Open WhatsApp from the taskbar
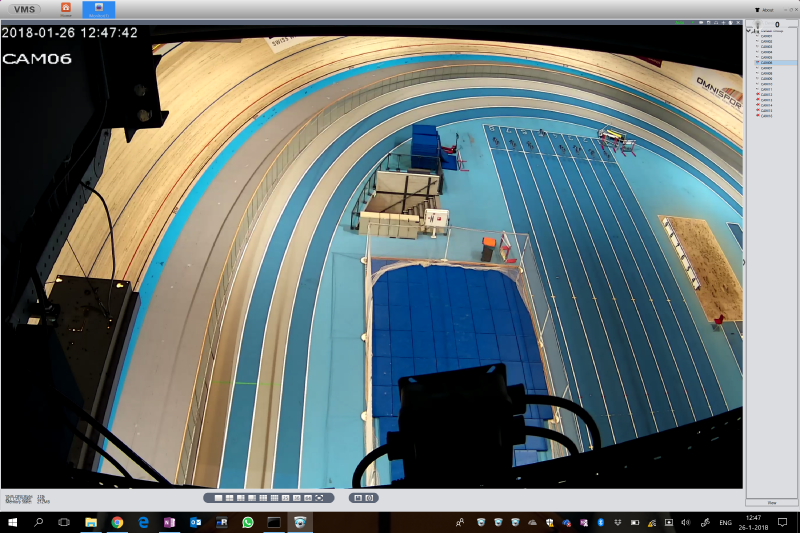The width and height of the screenshot is (800, 533). (x=247, y=522)
